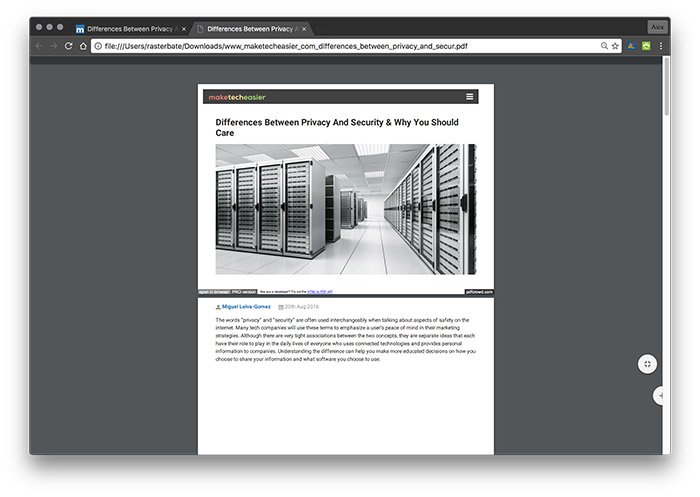Click the pdfcrowd.com link

coord(479,292)
